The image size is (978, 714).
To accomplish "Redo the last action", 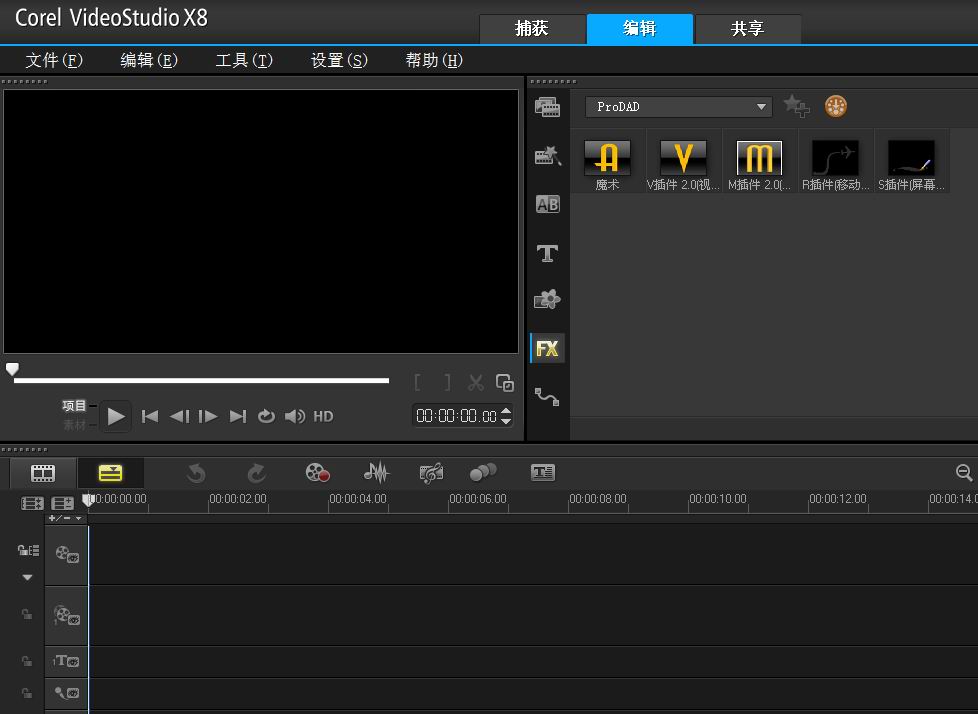I will click(x=256, y=473).
